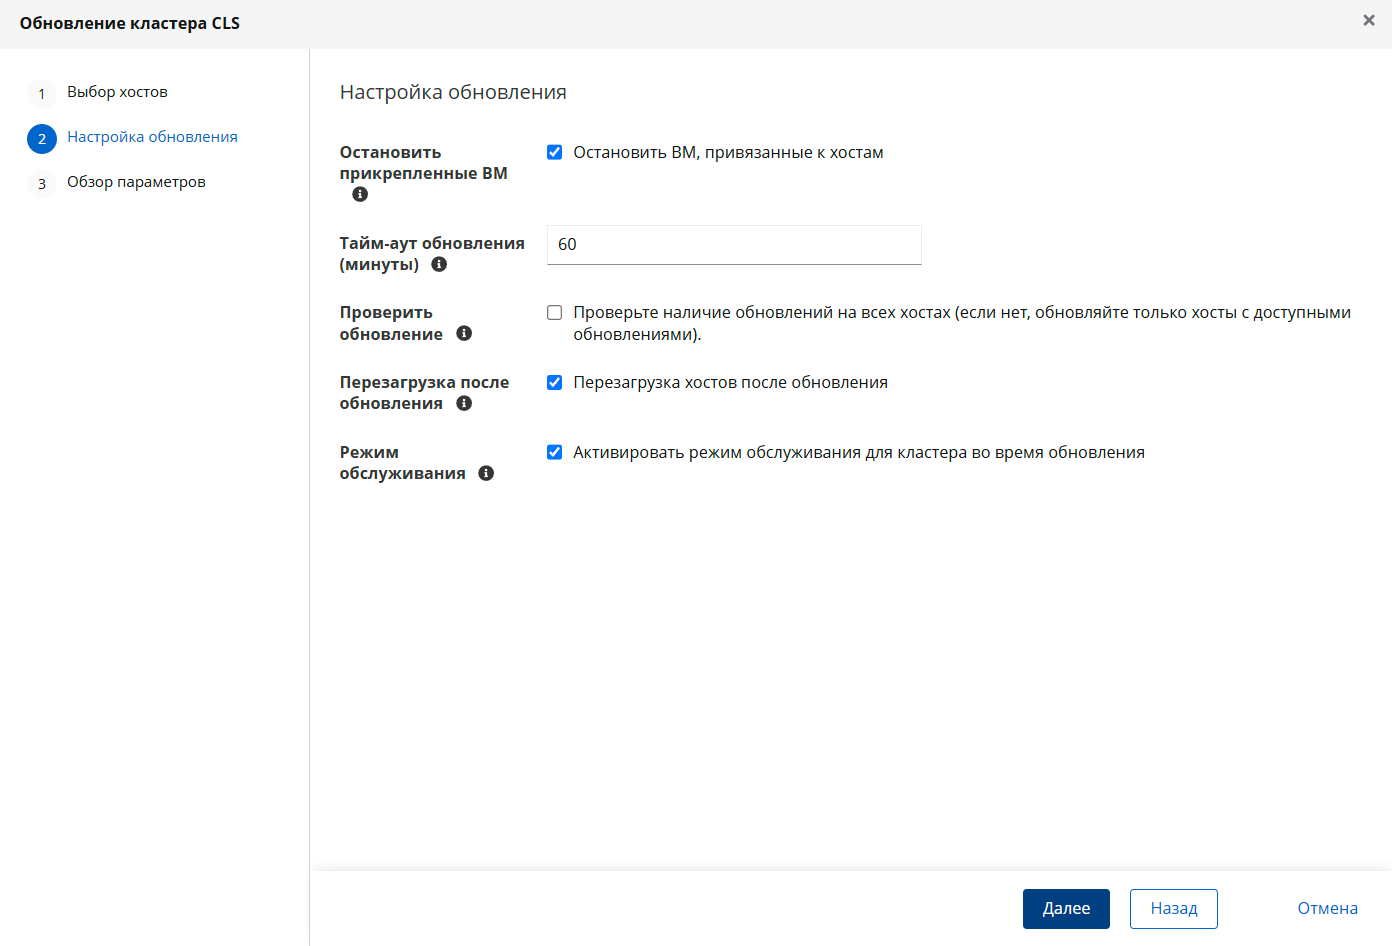
Task: Click info icon next to Режим обслуживания
Action: click(486, 473)
